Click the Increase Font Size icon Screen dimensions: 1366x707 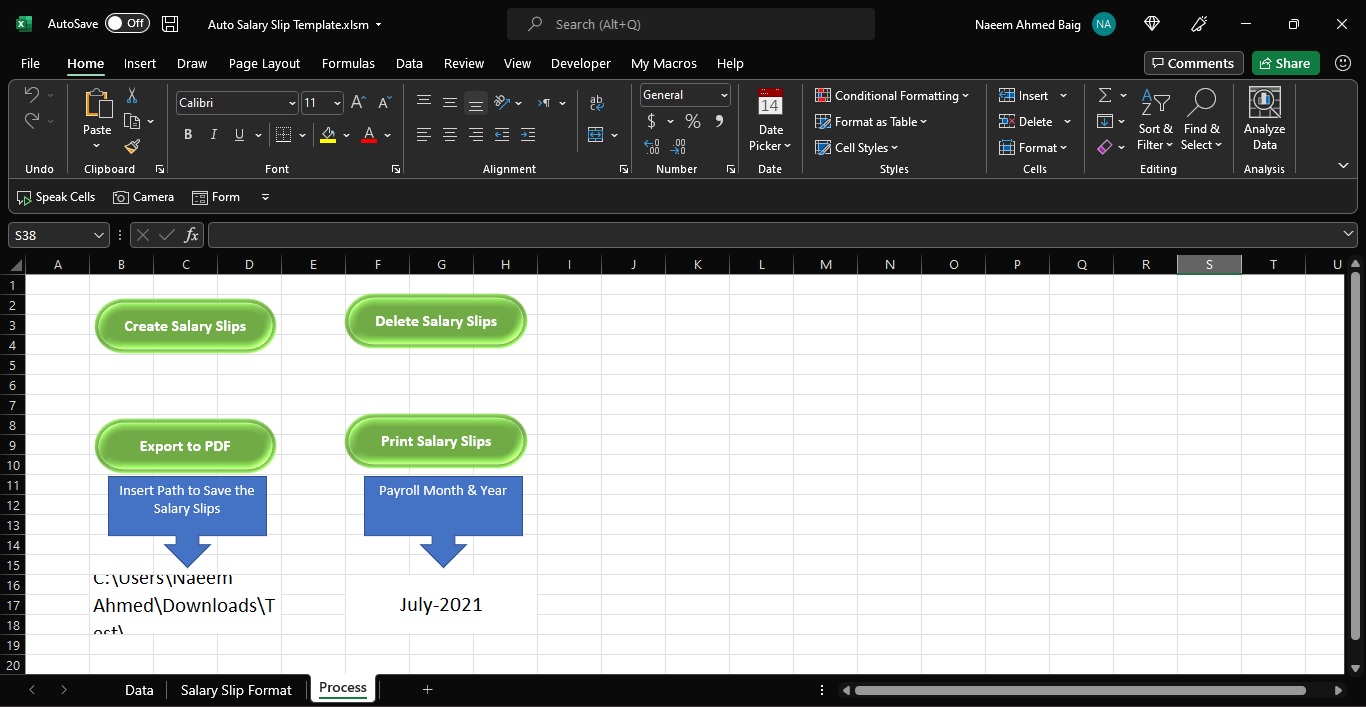pyautogui.click(x=358, y=103)
